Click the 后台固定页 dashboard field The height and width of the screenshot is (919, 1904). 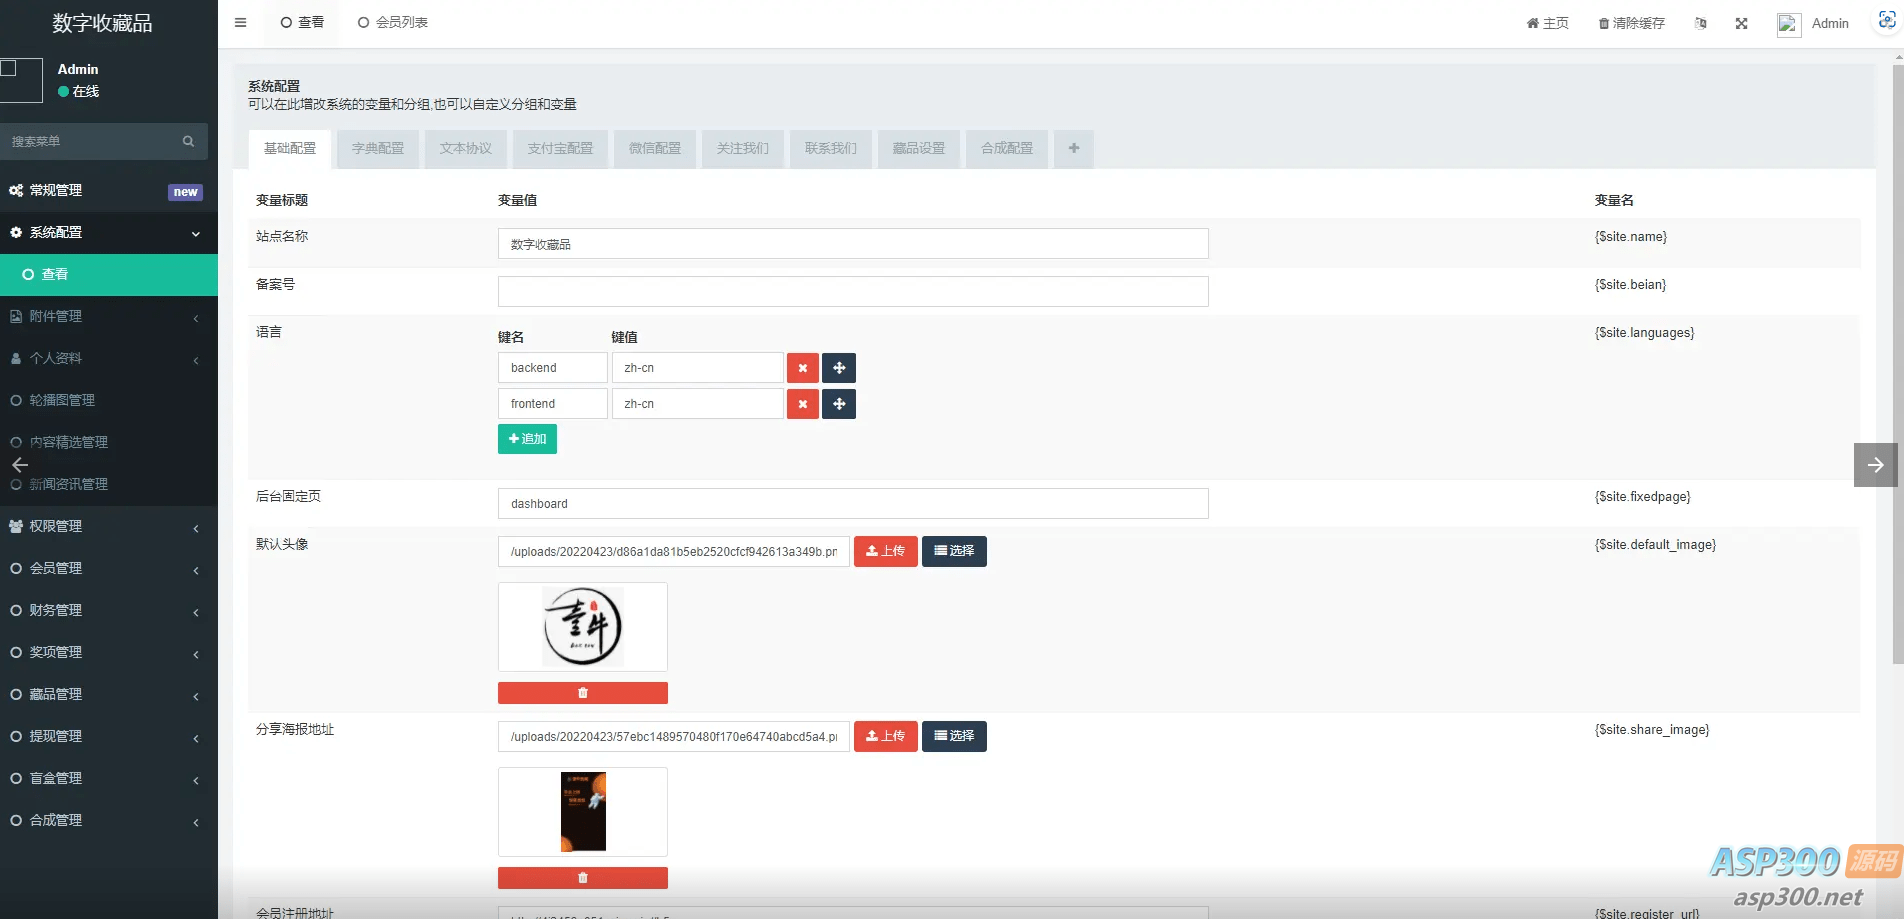853,504
